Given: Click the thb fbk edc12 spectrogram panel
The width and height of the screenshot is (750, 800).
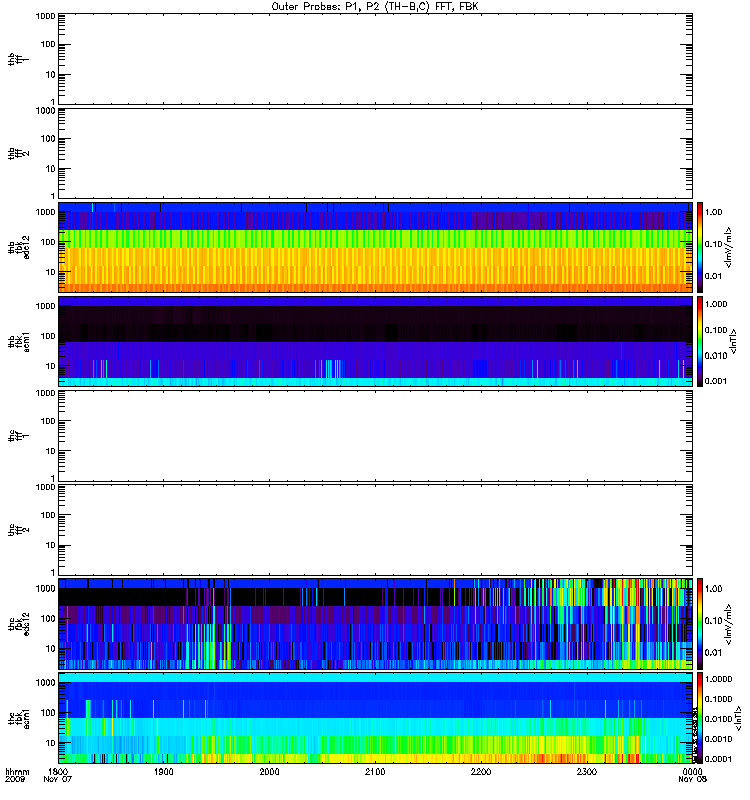Looking at the screenshot, I should (x=376, y=247).
